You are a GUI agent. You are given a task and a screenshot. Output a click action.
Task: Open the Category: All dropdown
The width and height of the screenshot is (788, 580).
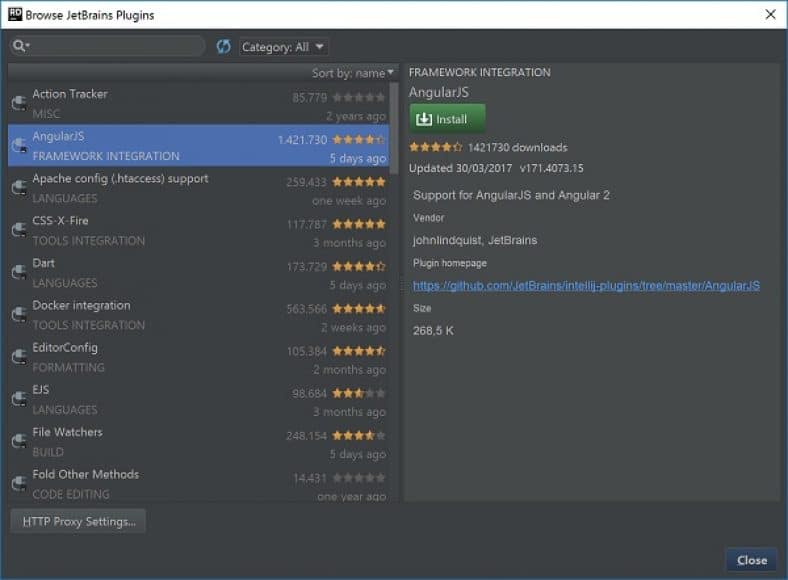click(283, 47)
